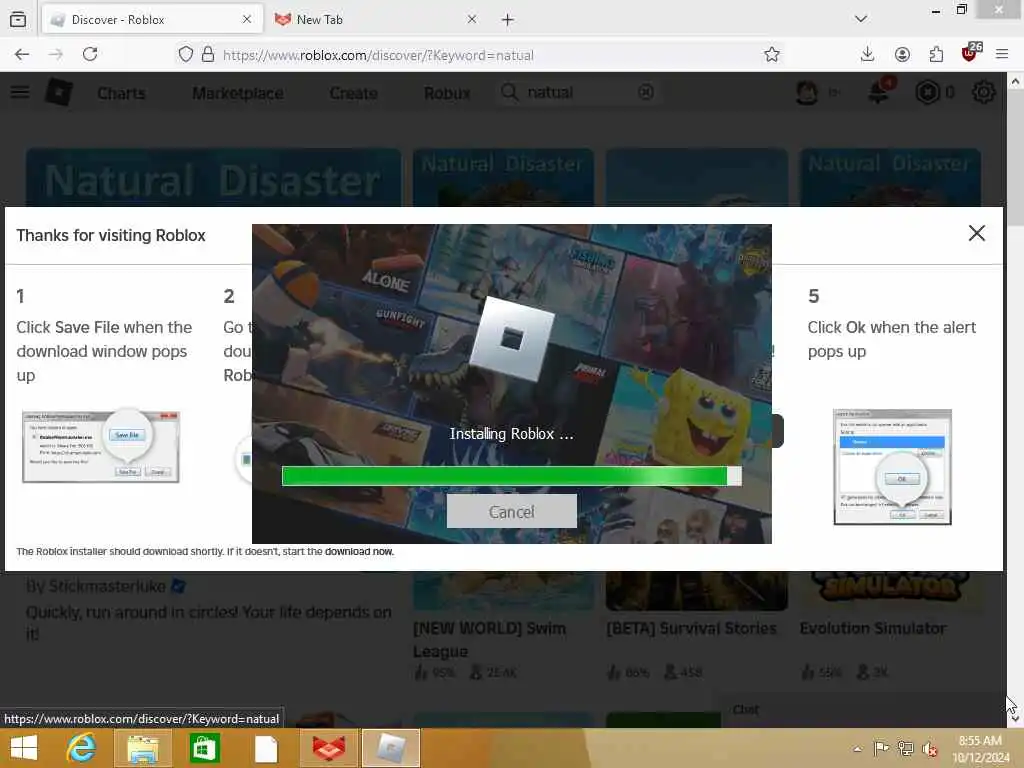Show site security padlock info
This screenshot has height=768, width=1024.
coord(208,54)
